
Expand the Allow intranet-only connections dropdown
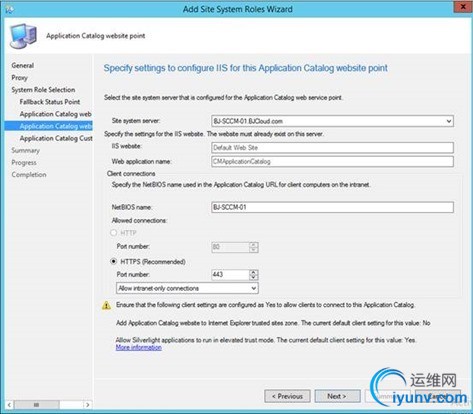point(254,288)
